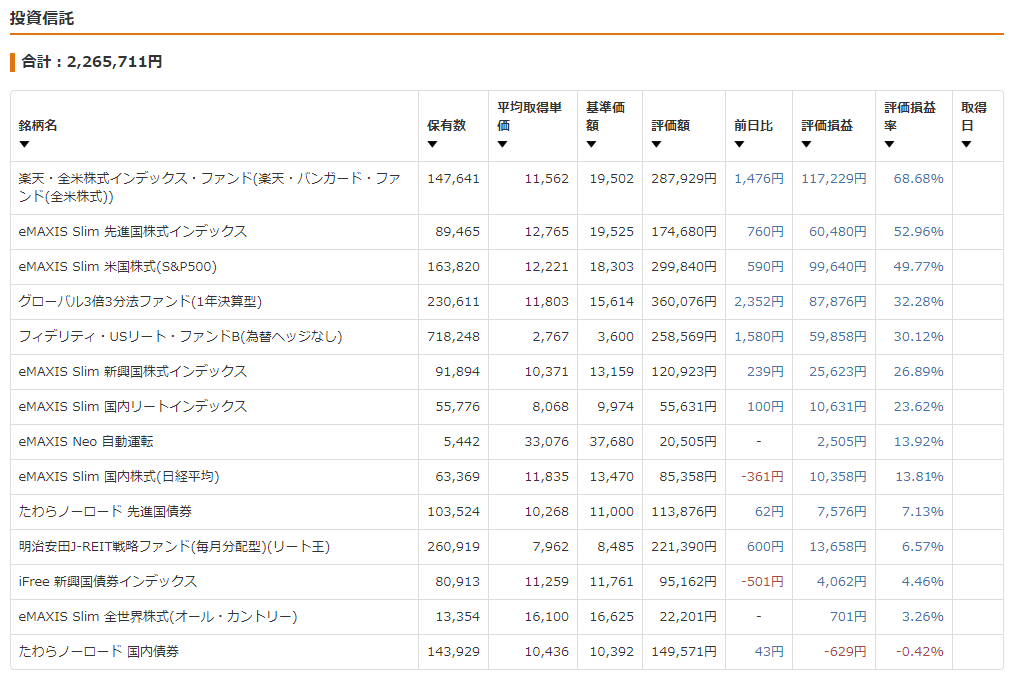Select eMAXIS Slim 新興国株式インデックス name
The height and width of the screenshot is (683, 1015).
(x=133, y=372)
